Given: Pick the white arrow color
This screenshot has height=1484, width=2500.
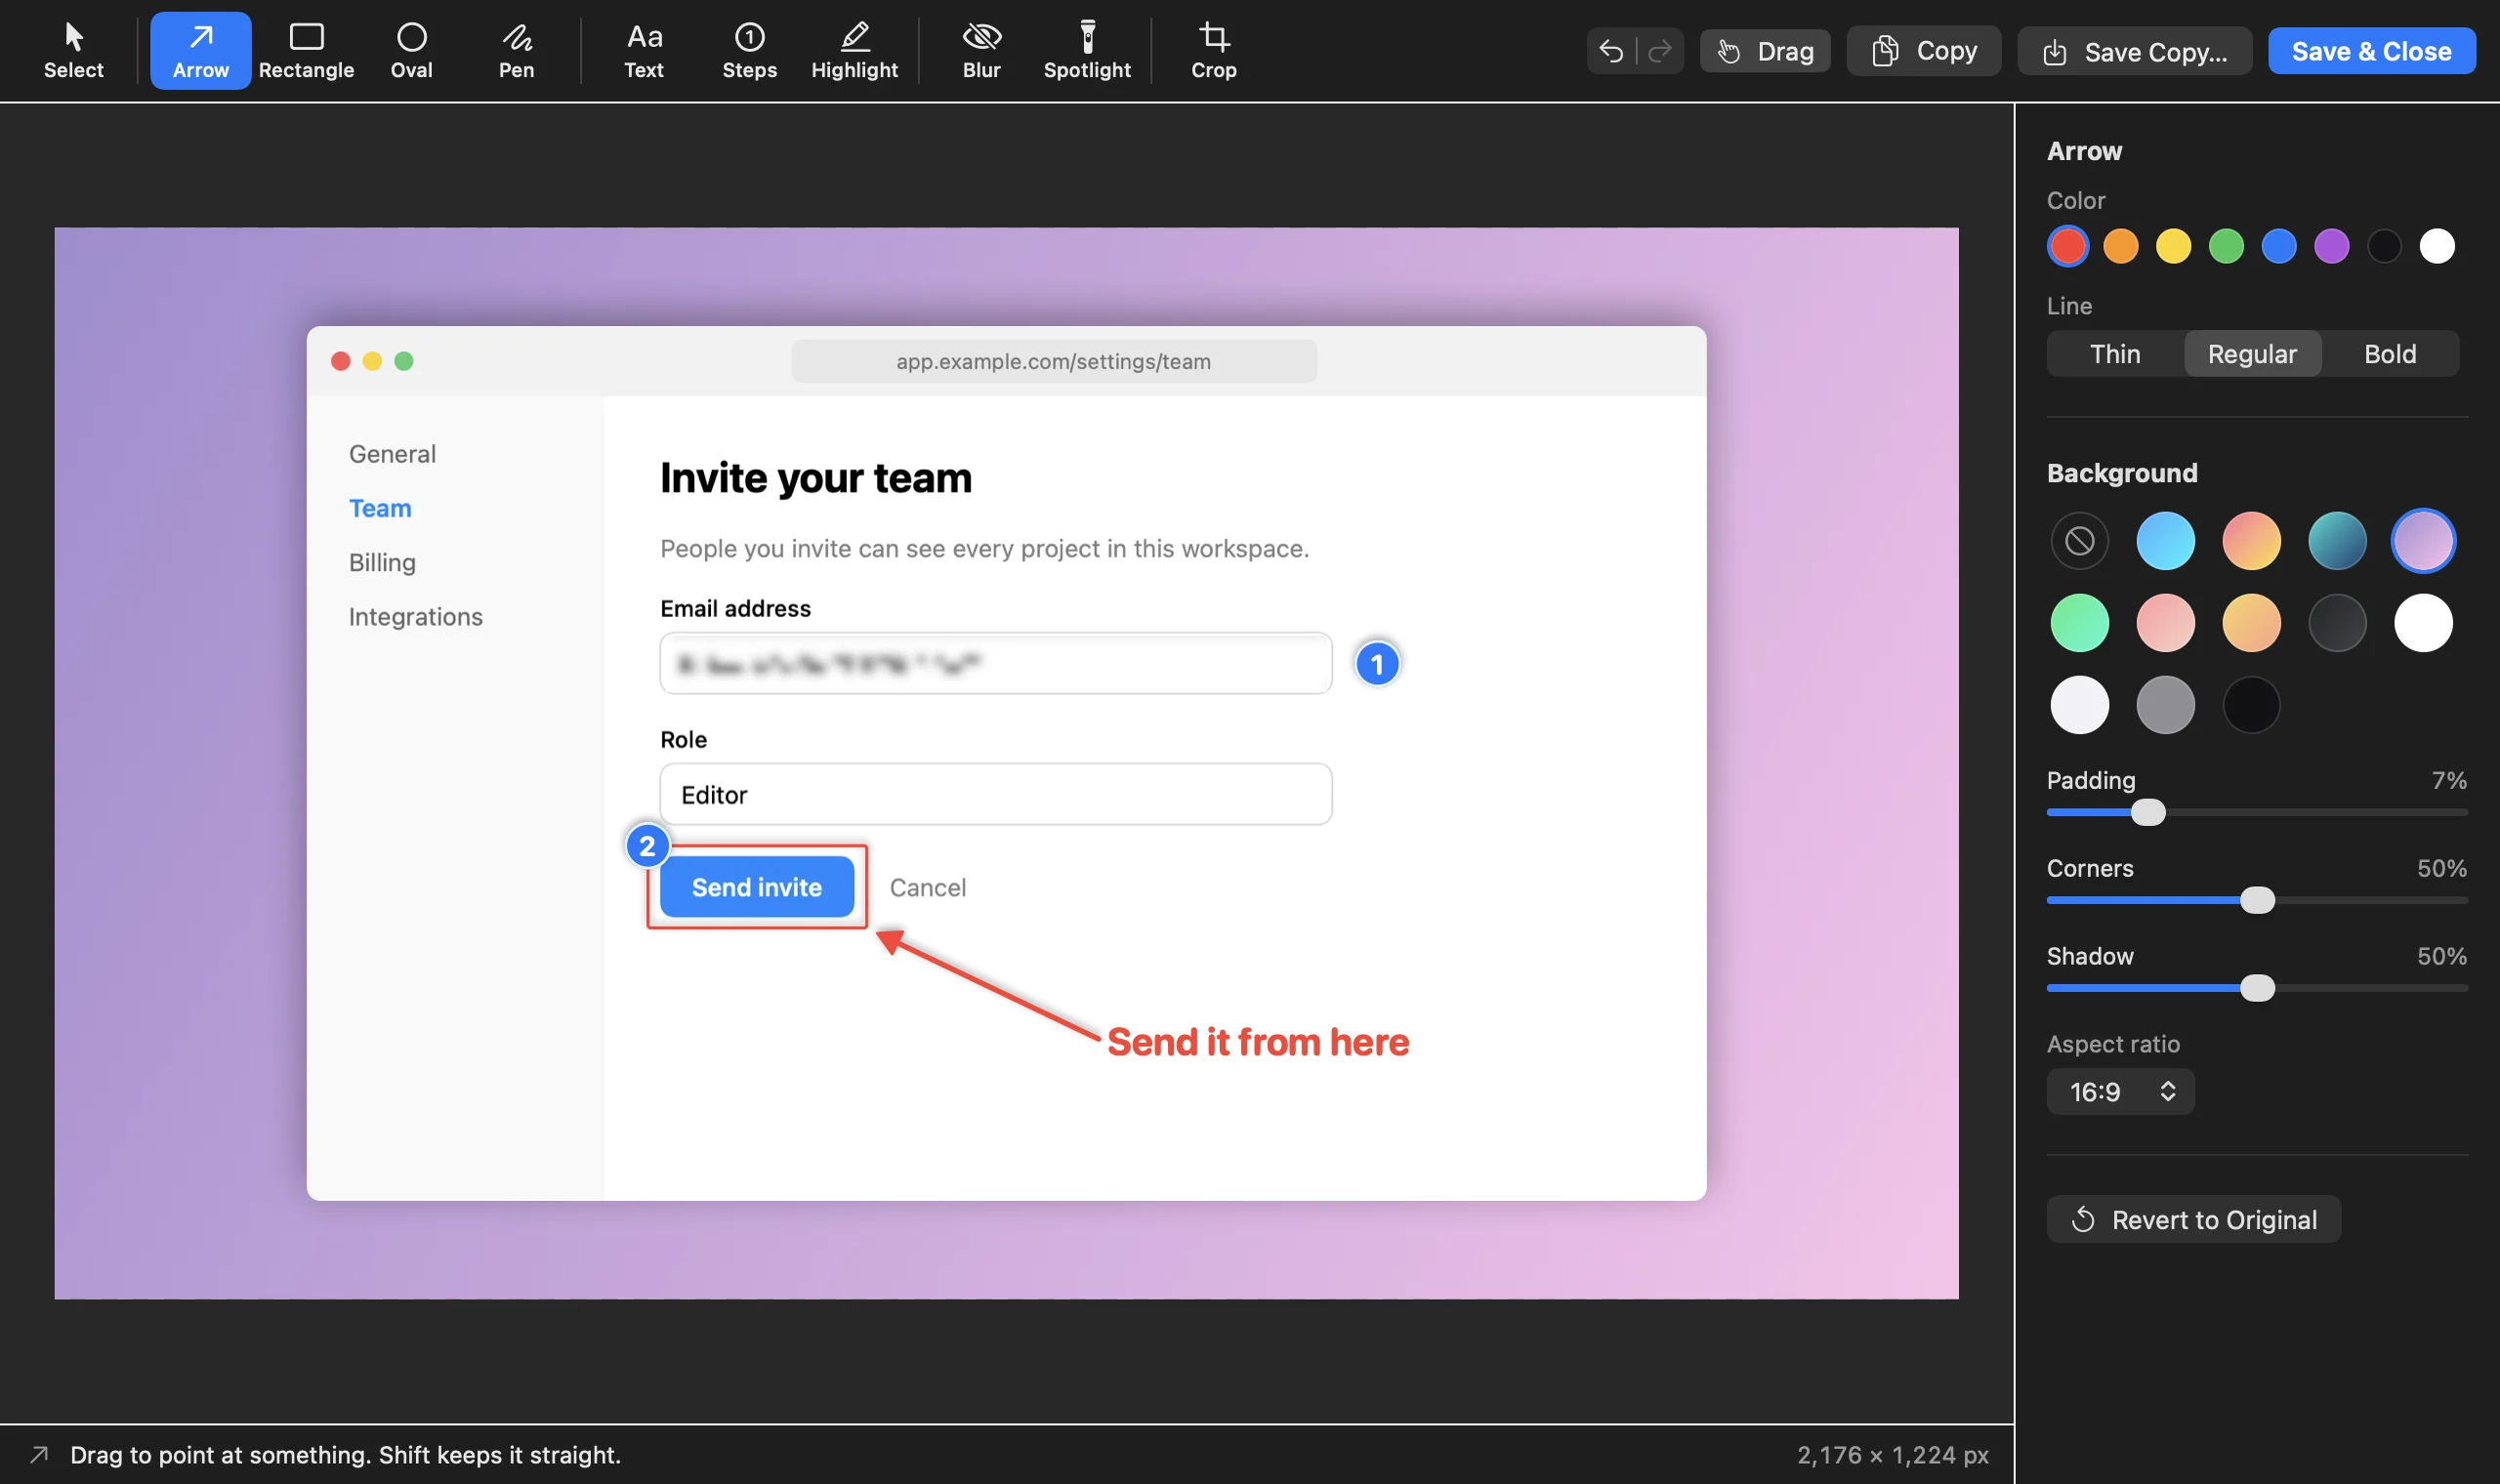Looking at the screenshot, I should [2437, 246].
